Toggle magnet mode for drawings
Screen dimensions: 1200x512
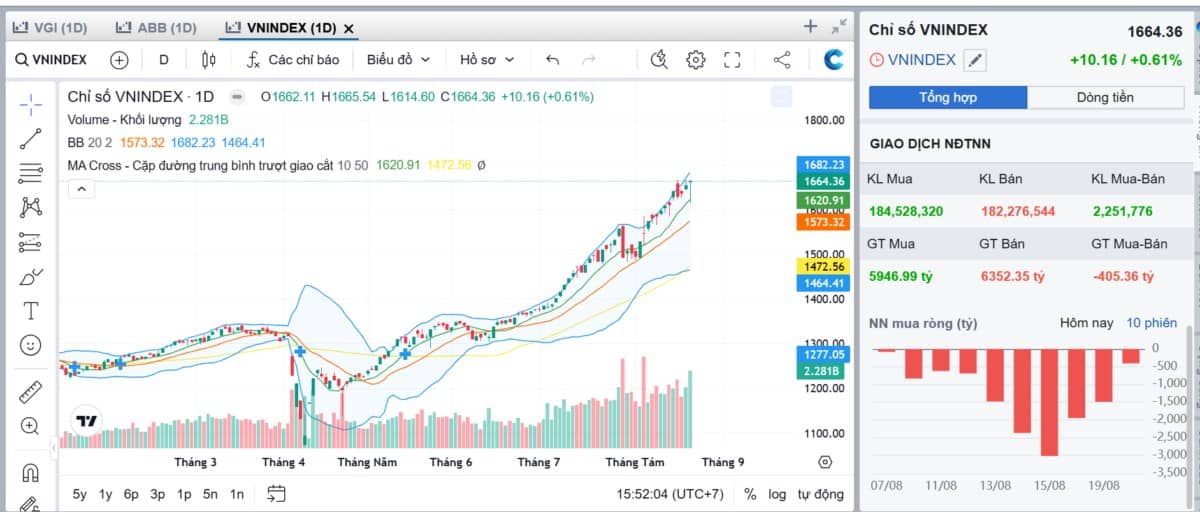[x=31, y=472]
